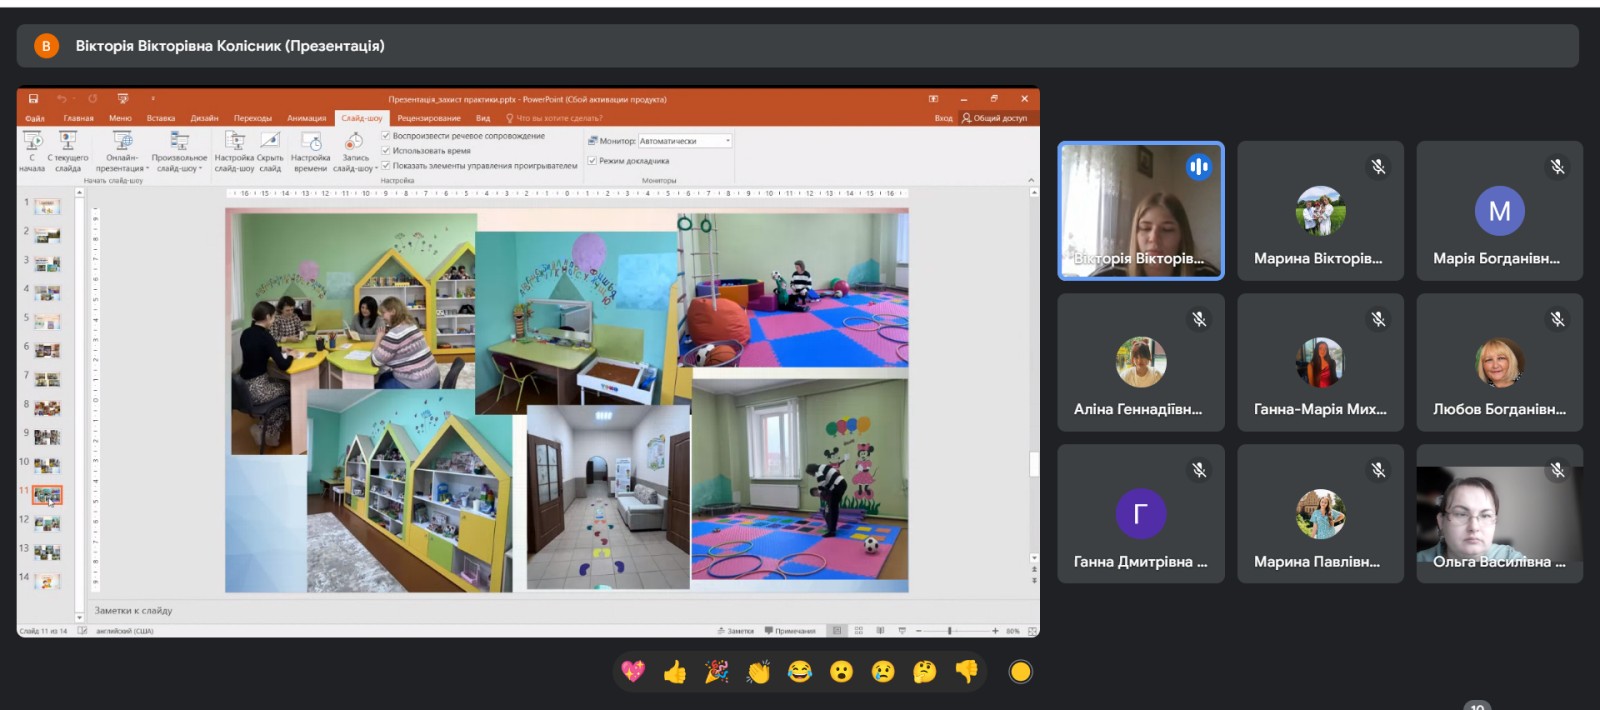Open the Монитор dropdown set to Автоматически
Viewport: 1600px width, 710px height.
(685, 141)
